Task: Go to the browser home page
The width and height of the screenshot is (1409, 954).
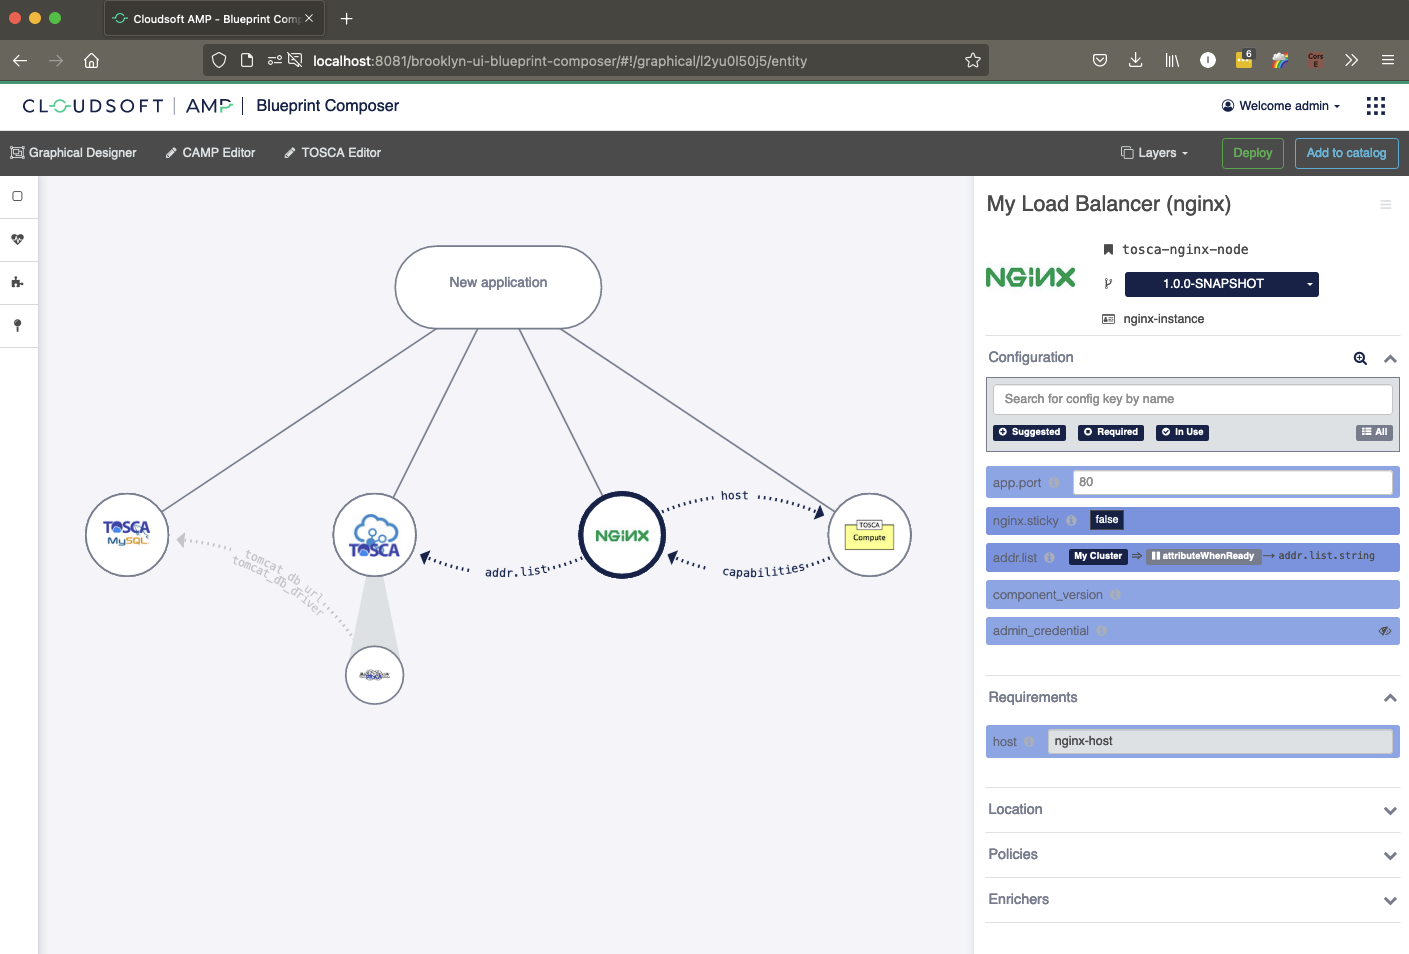Action: 91,60
